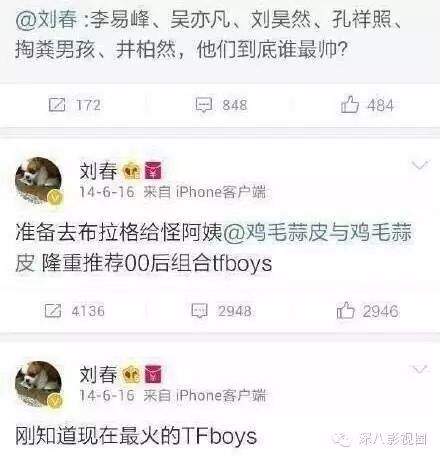Expand options chevron on middle post

420,165
